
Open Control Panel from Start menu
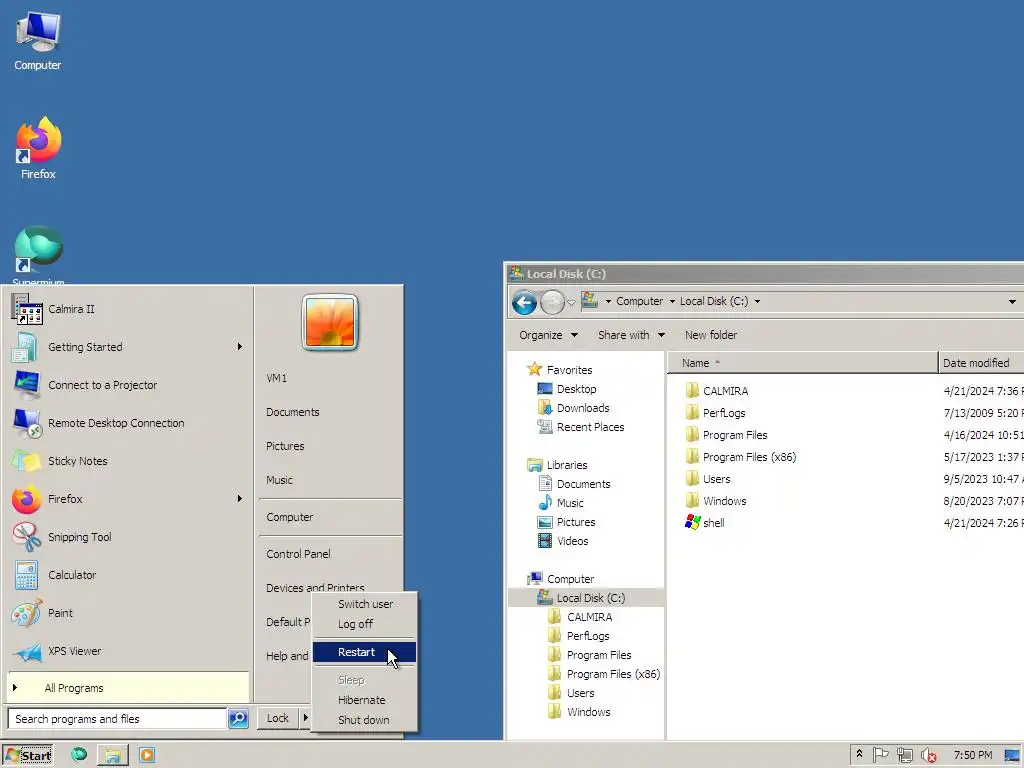(330, 554)
